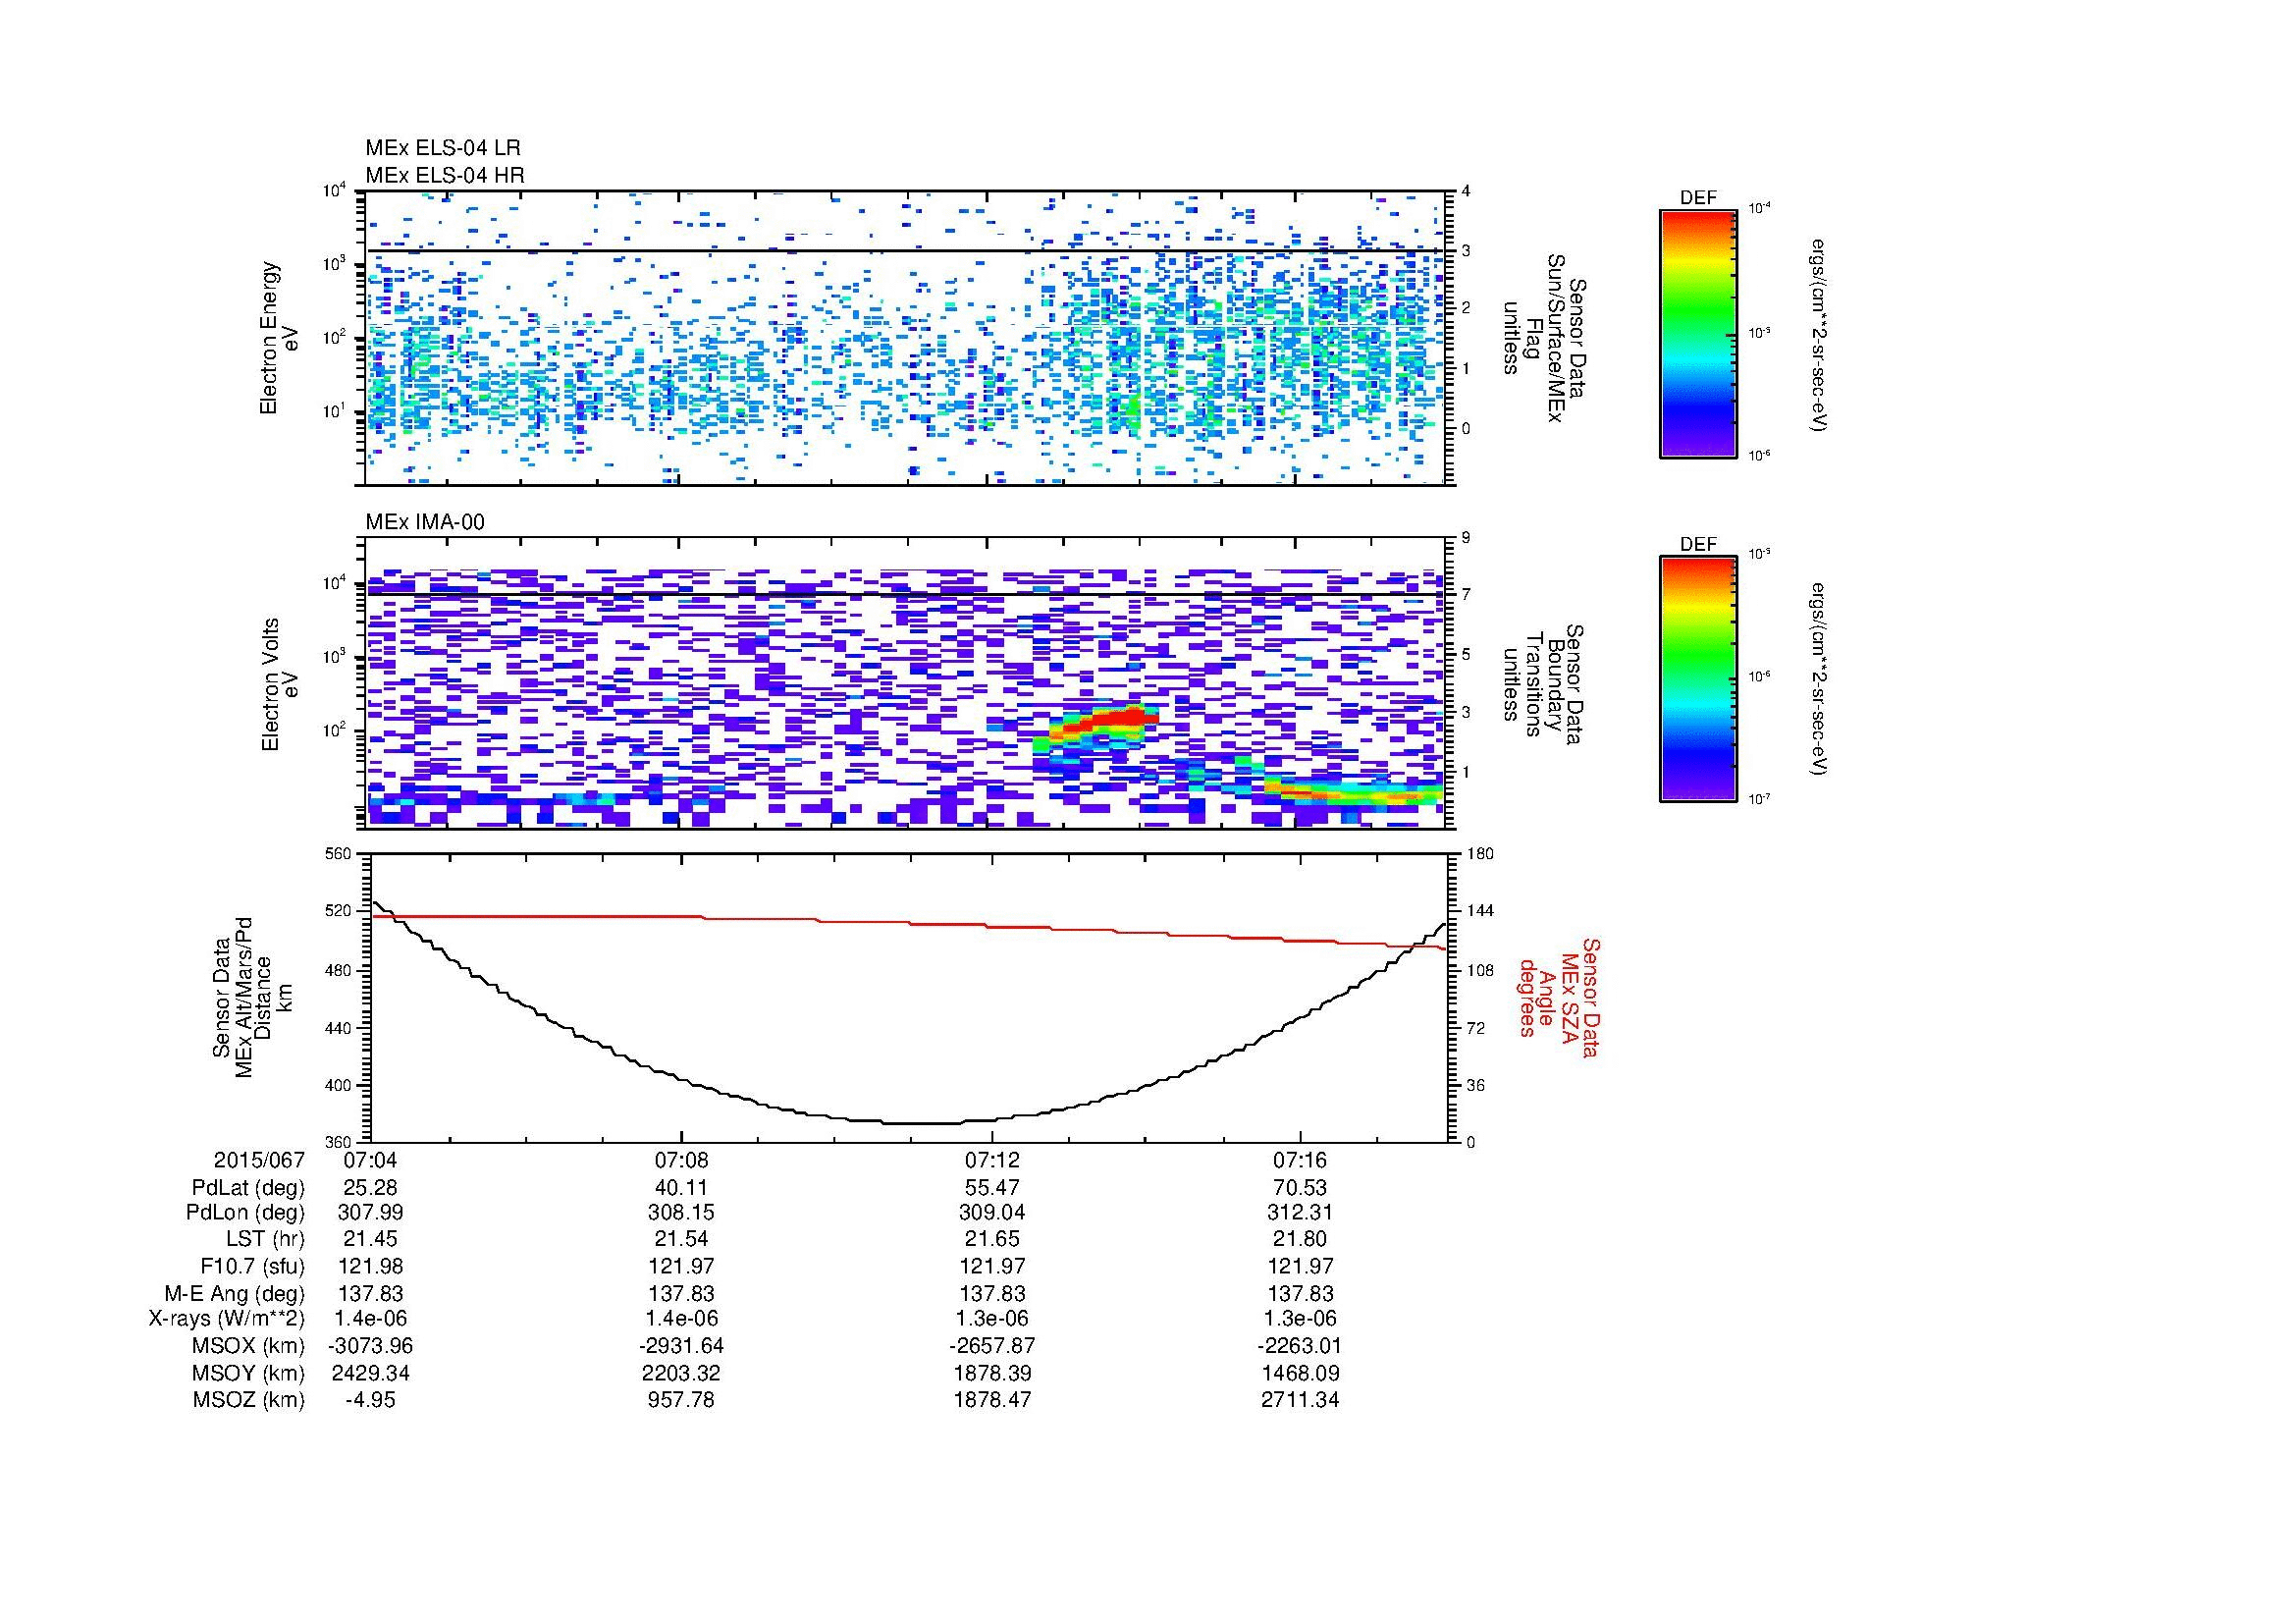Click the 'MSOZ (km)' row label

coord(249,1400)
